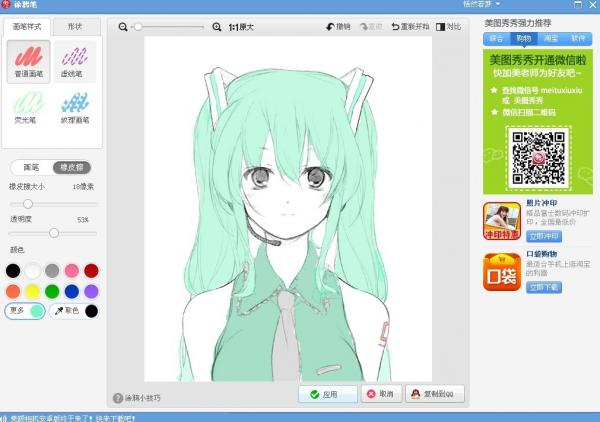
Task: Click the 取消 cancel button
Action: [x=381, y=394]
